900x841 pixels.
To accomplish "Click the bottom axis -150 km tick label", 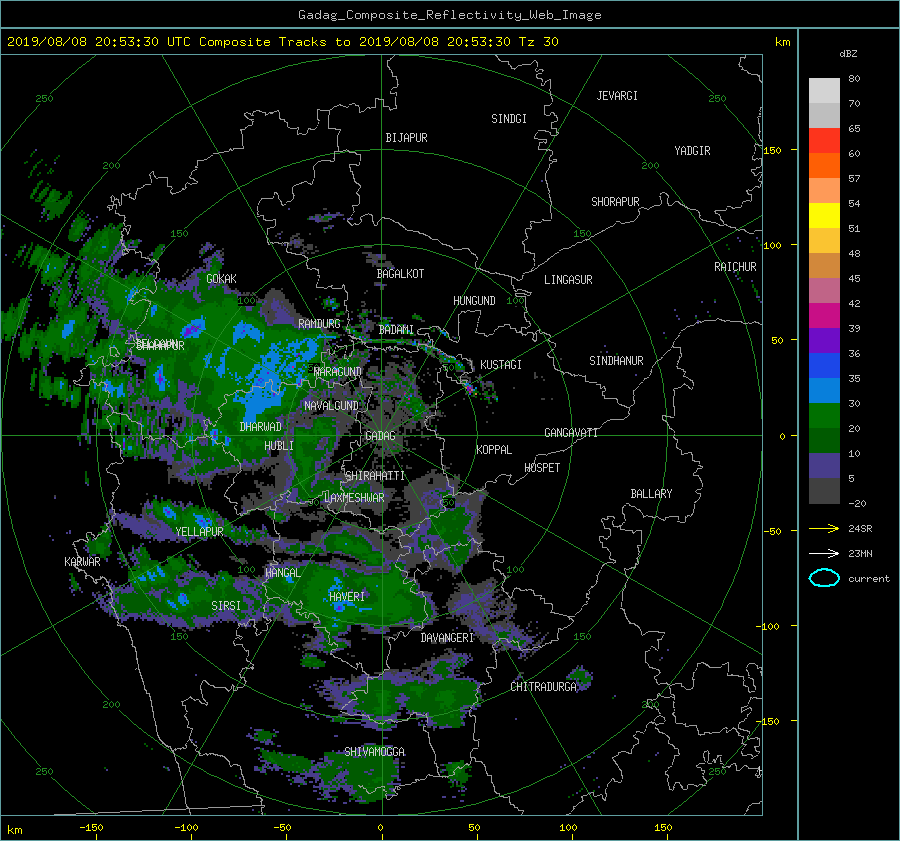I will coord(91,827).
